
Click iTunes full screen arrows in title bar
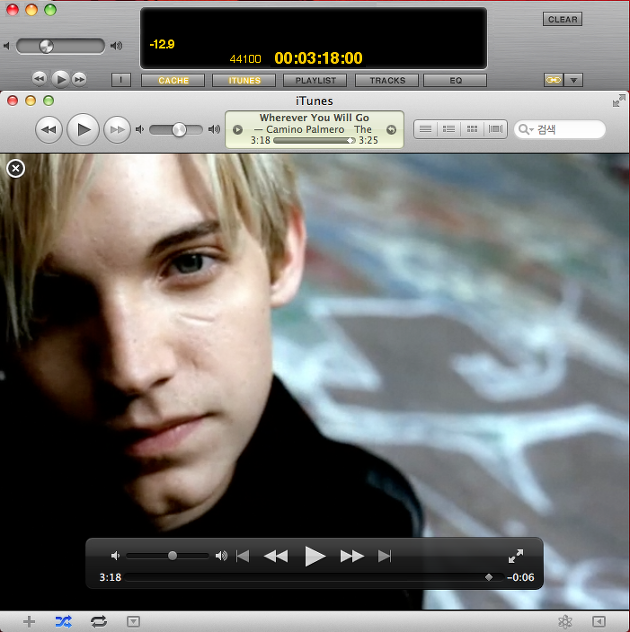(x=619, y=101)
